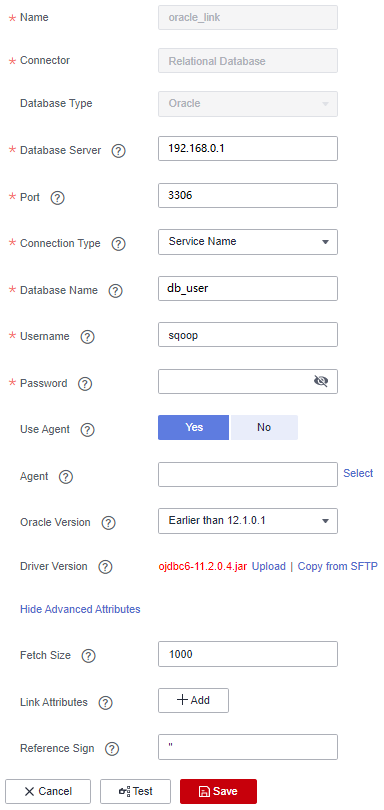Click Upload link for driver
The image size is (384, 810).
(269, 566)
